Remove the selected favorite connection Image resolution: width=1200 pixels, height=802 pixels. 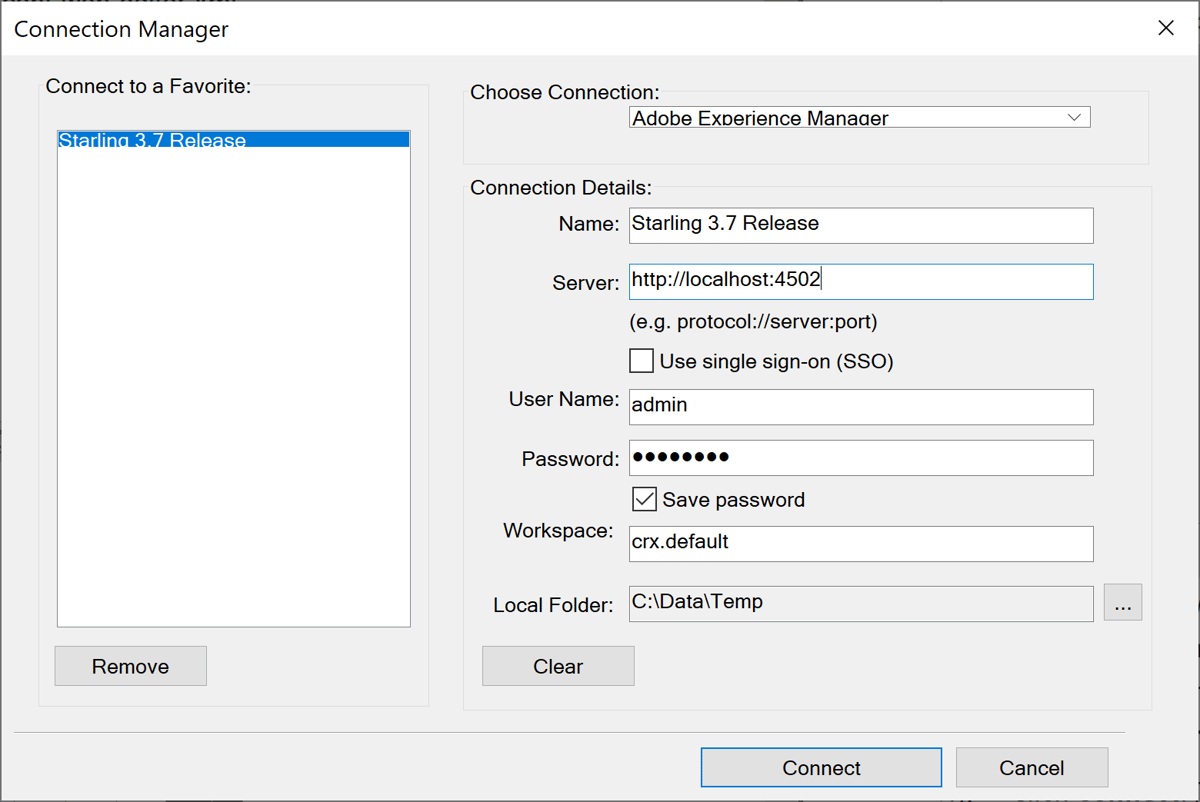coord(130,665)
